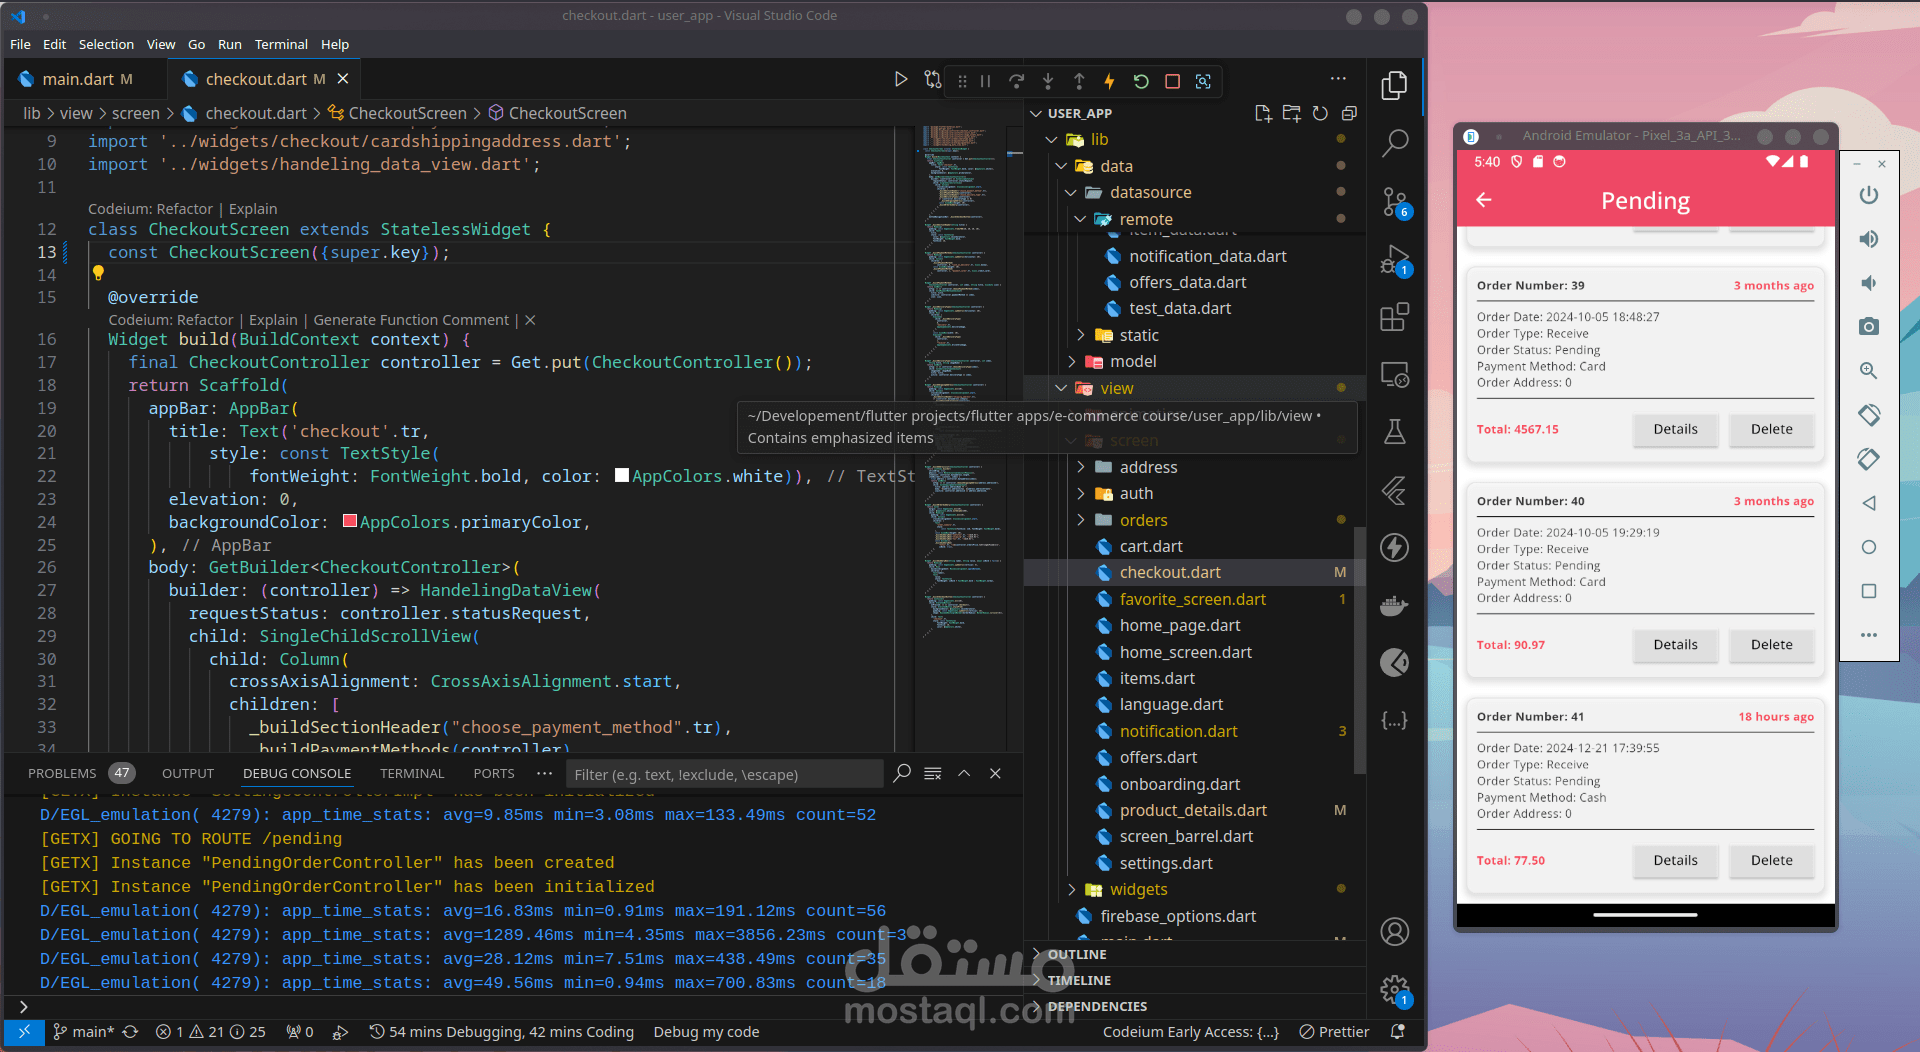Show the code action lightbulb
This screenshot has height=1052, width=1920.
[x=98, y=273]
